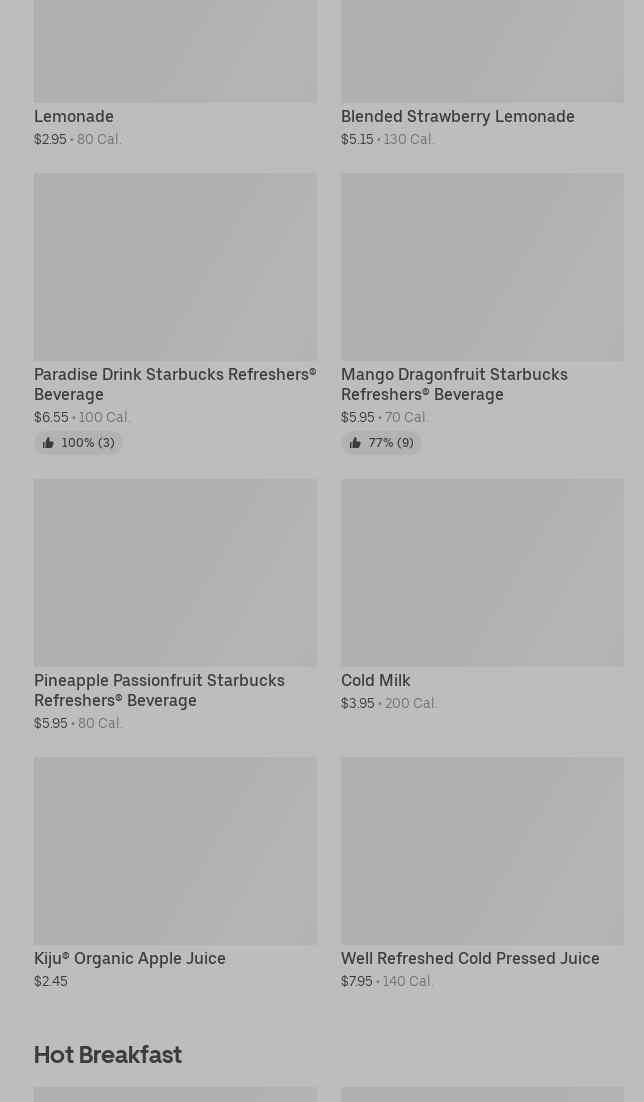Open the Kiju Apple Juice product image

click(175, 850)
